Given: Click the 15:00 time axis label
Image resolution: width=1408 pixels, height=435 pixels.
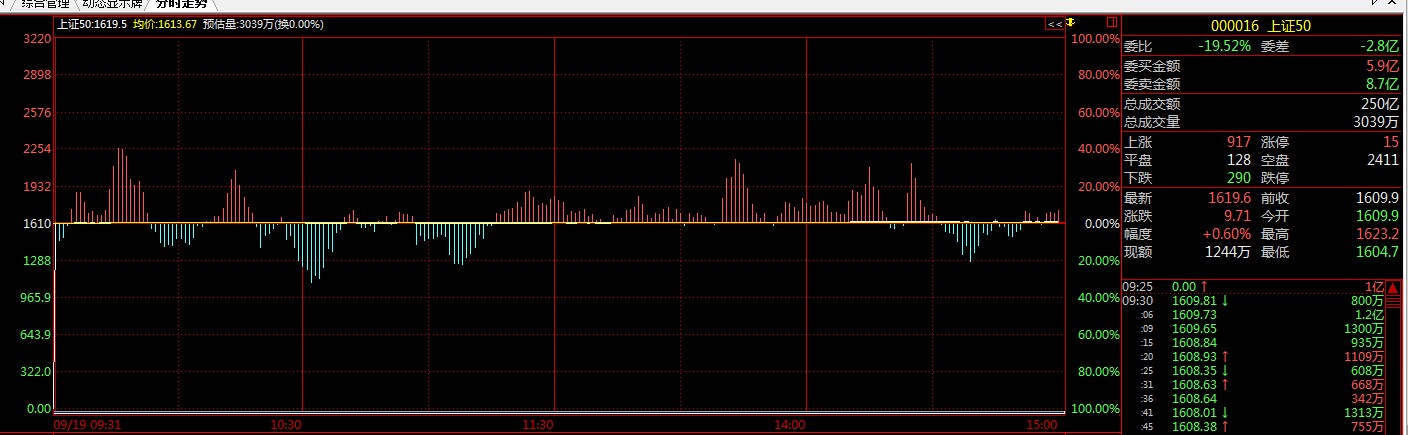Looking at the screenshot, I should coord(1043,425).
